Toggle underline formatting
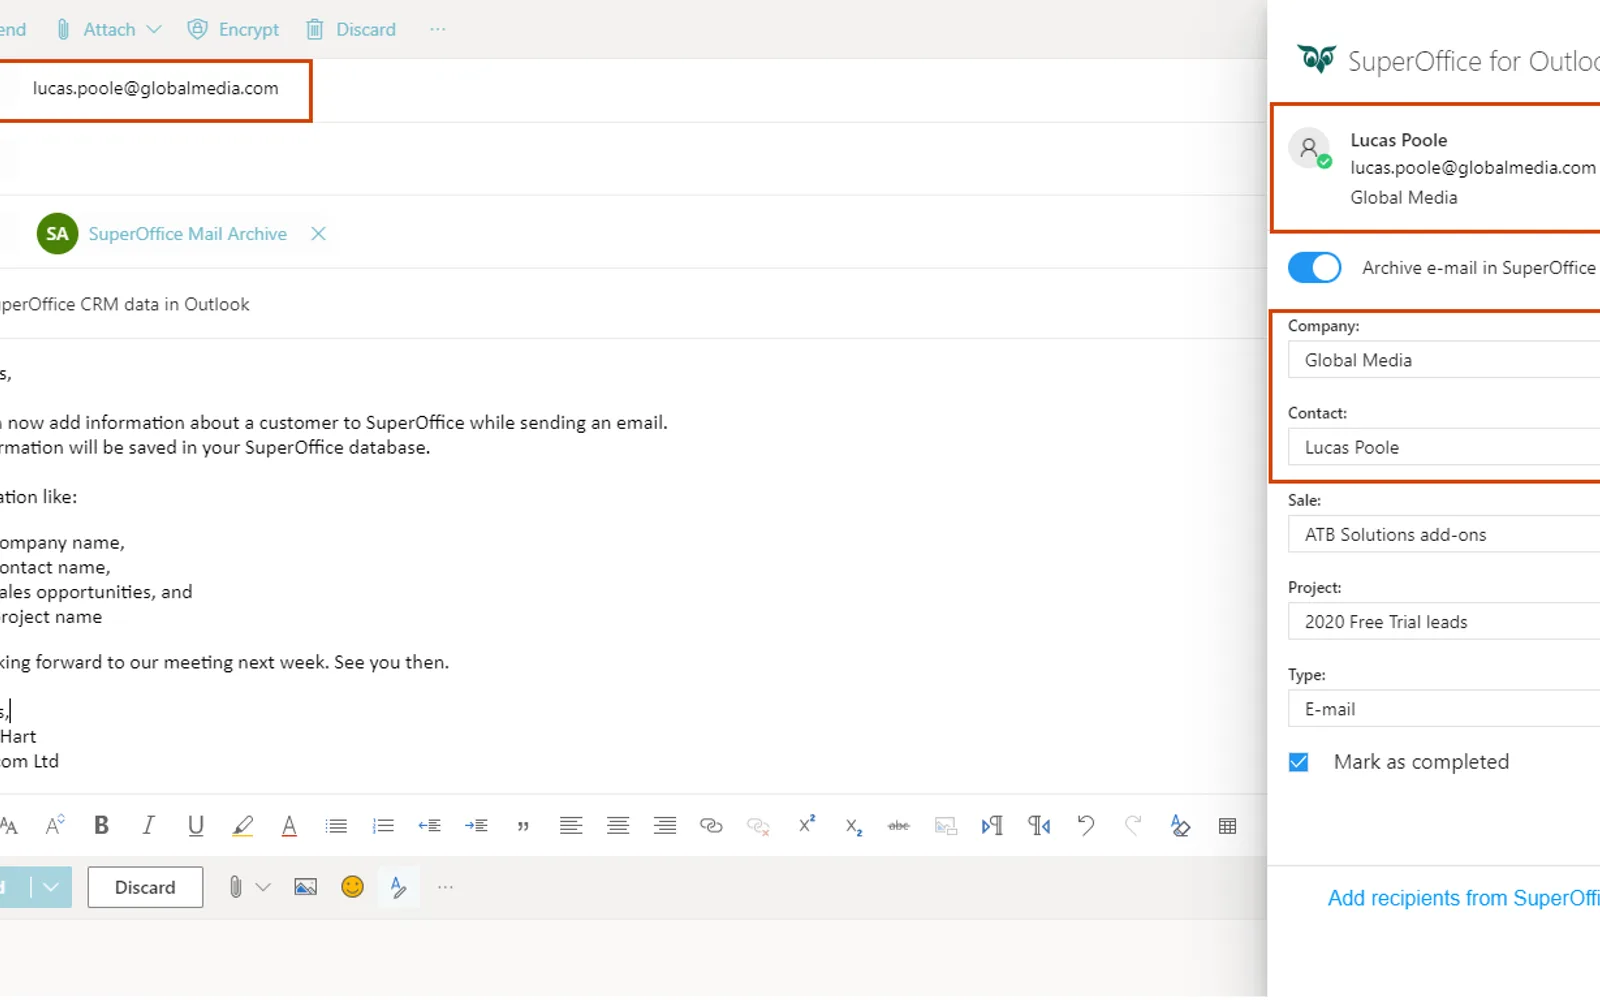The height and width of the screenshot is (1000, 1600). tap(195, 826)
